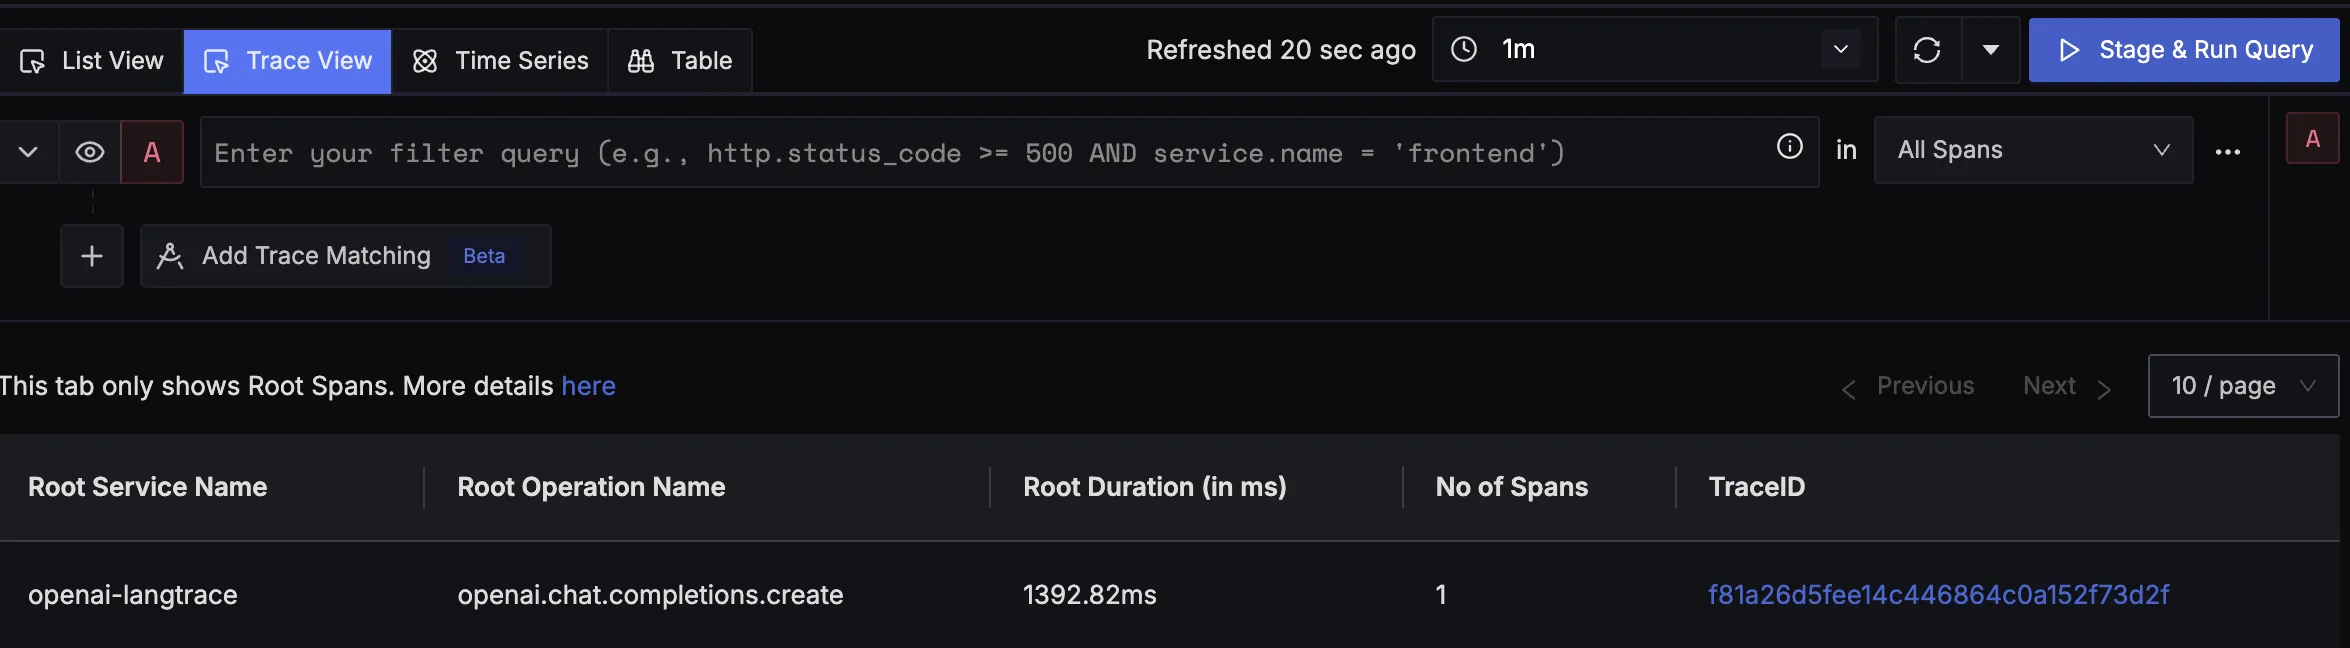Click the filter query input field
Screen dimensions: 2350x648
point(980,153)
